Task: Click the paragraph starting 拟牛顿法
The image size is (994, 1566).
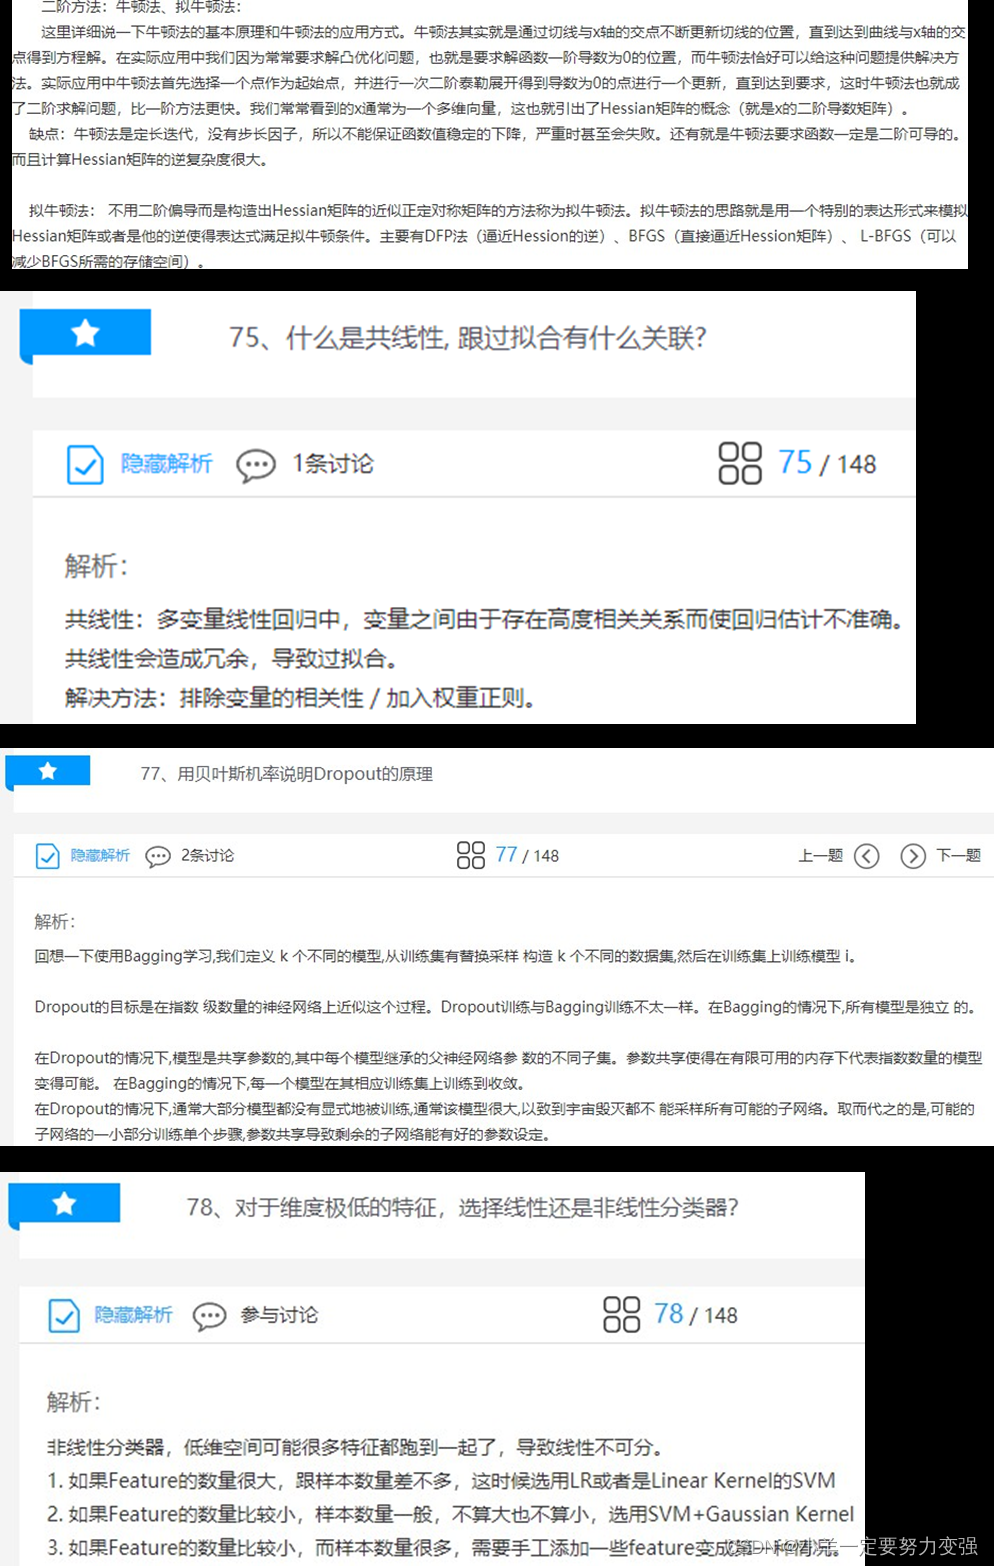Action: click(490, 236)
